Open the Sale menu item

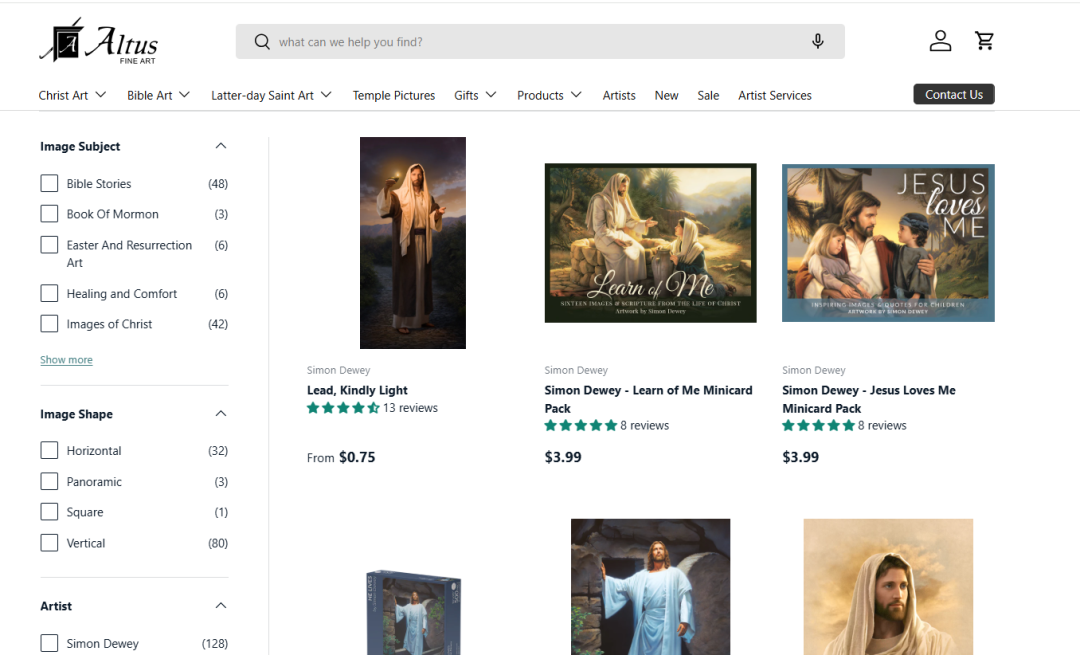[708, 95]
